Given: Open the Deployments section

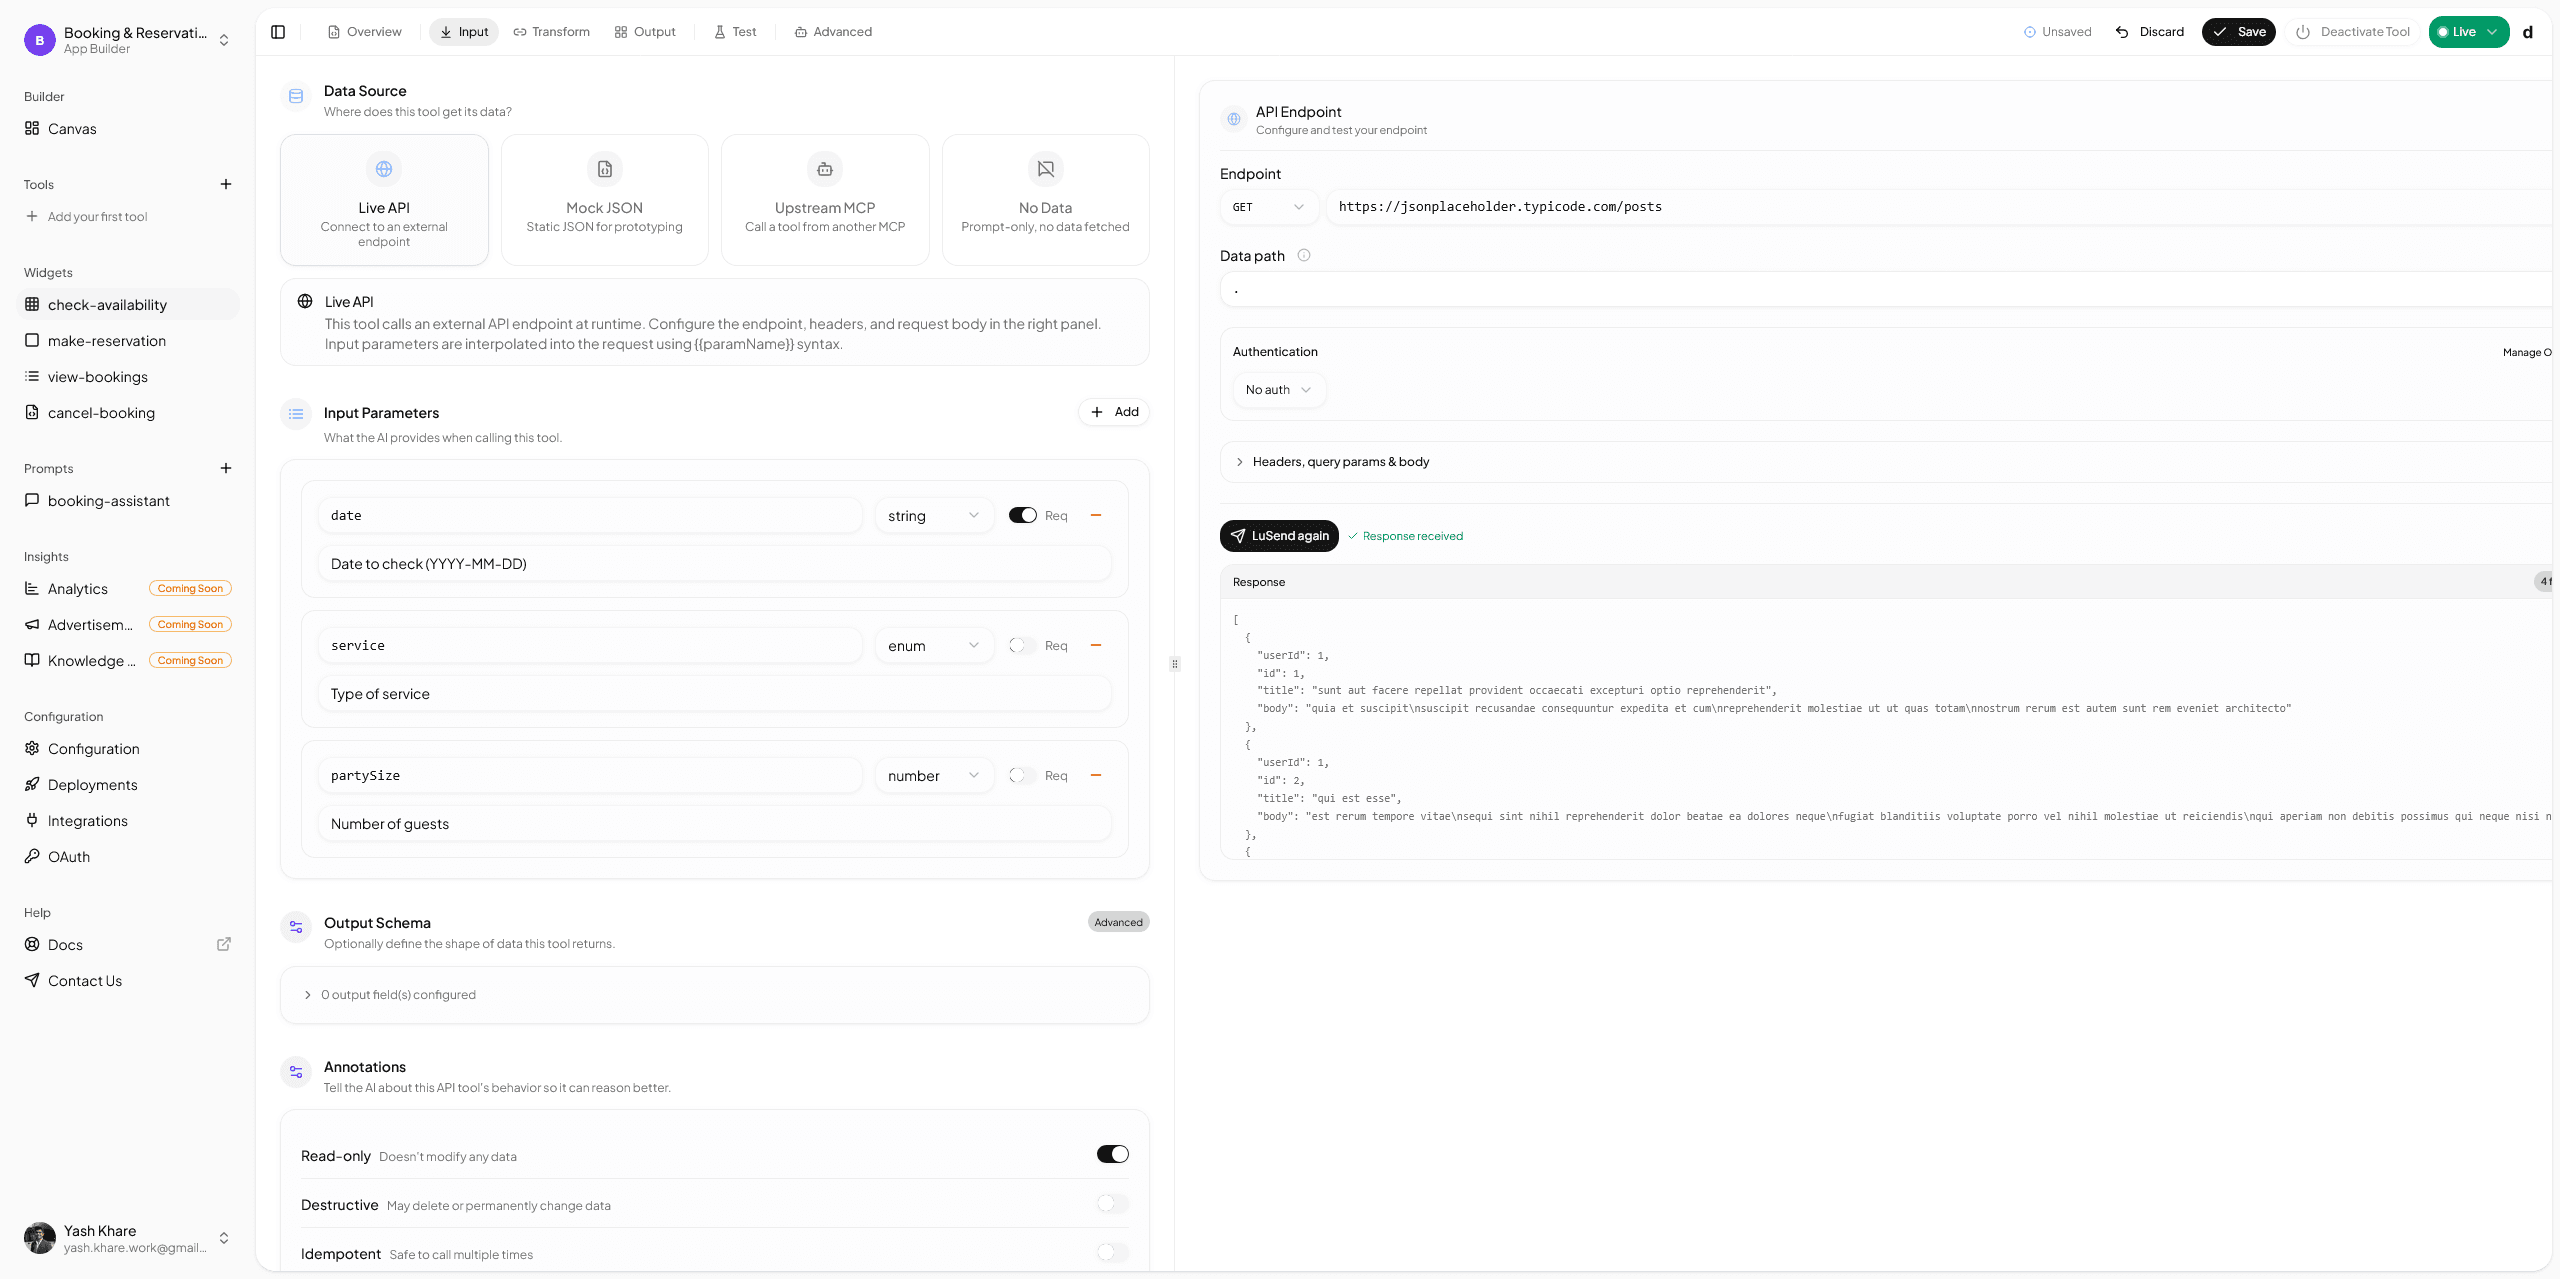Looking at the screenshot, I should click(92, 784).
